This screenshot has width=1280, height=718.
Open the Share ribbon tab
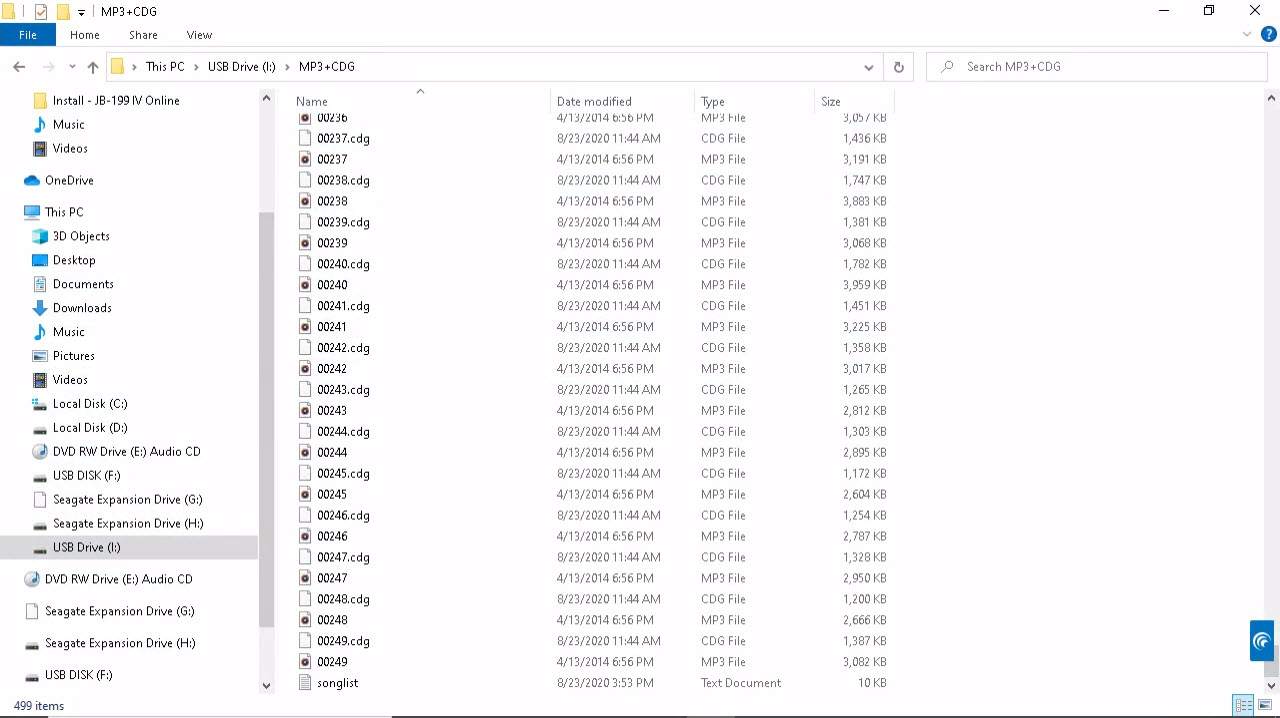pyautogui.click(x=143, y=35)
